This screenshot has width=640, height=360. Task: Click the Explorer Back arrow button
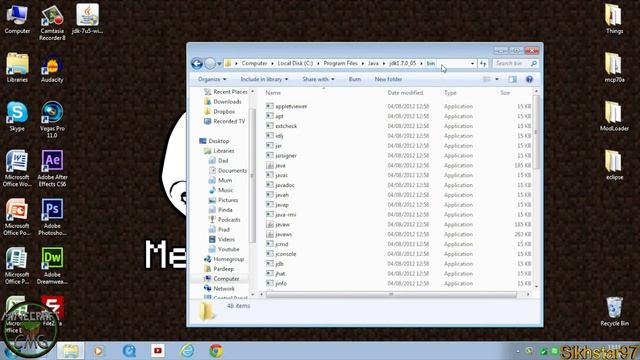point(197,64)
